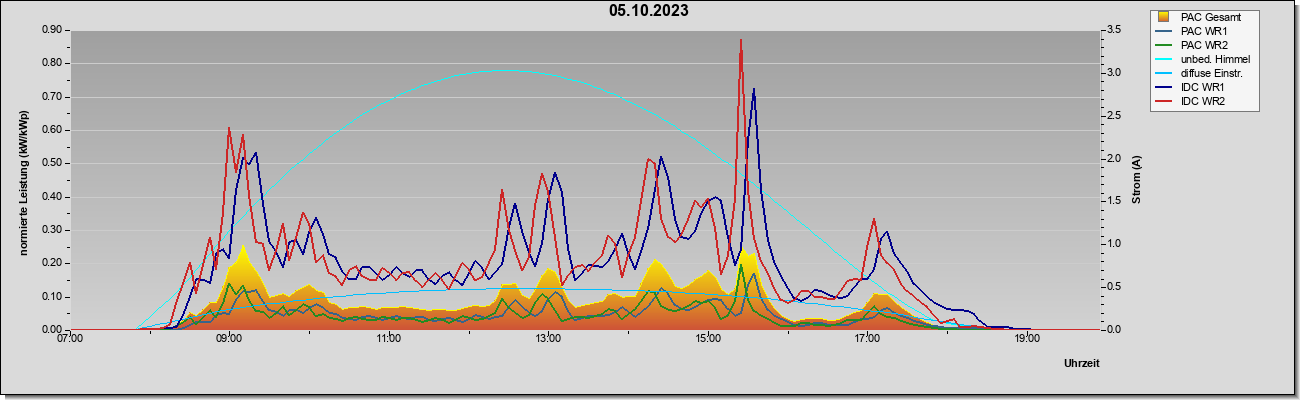Click the 15:00 time axis tick
This screenshot has height=400, width=1300.
click(707, 339)
